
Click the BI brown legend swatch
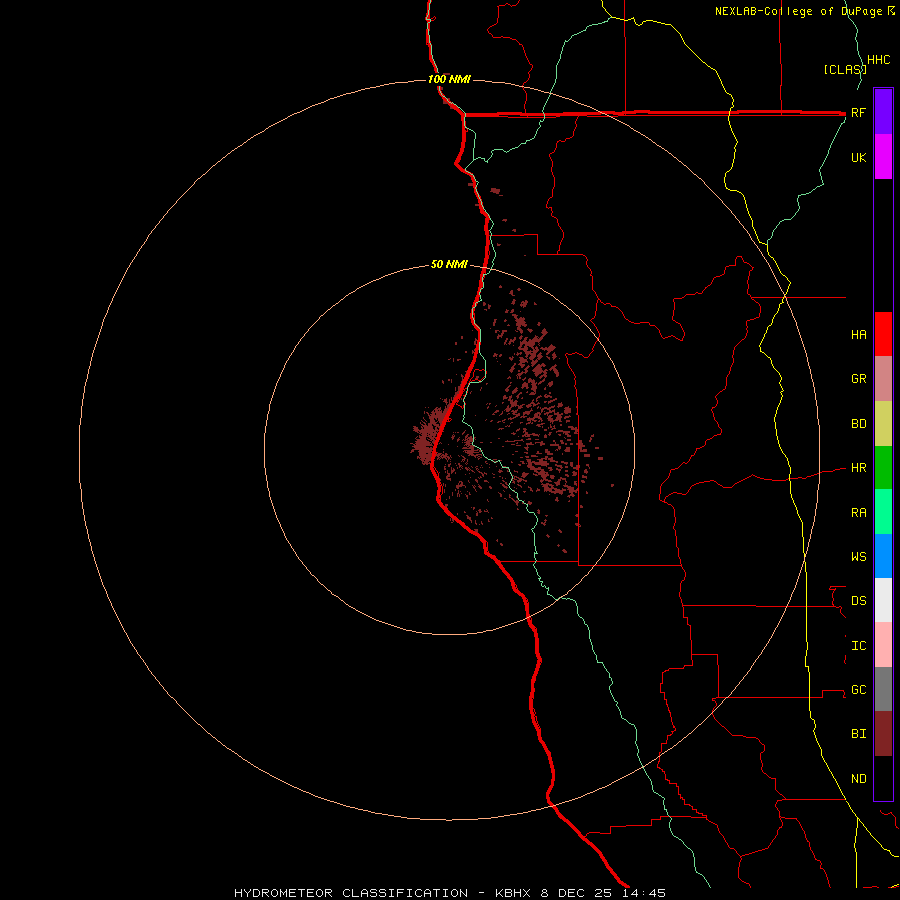pos(883,734)
